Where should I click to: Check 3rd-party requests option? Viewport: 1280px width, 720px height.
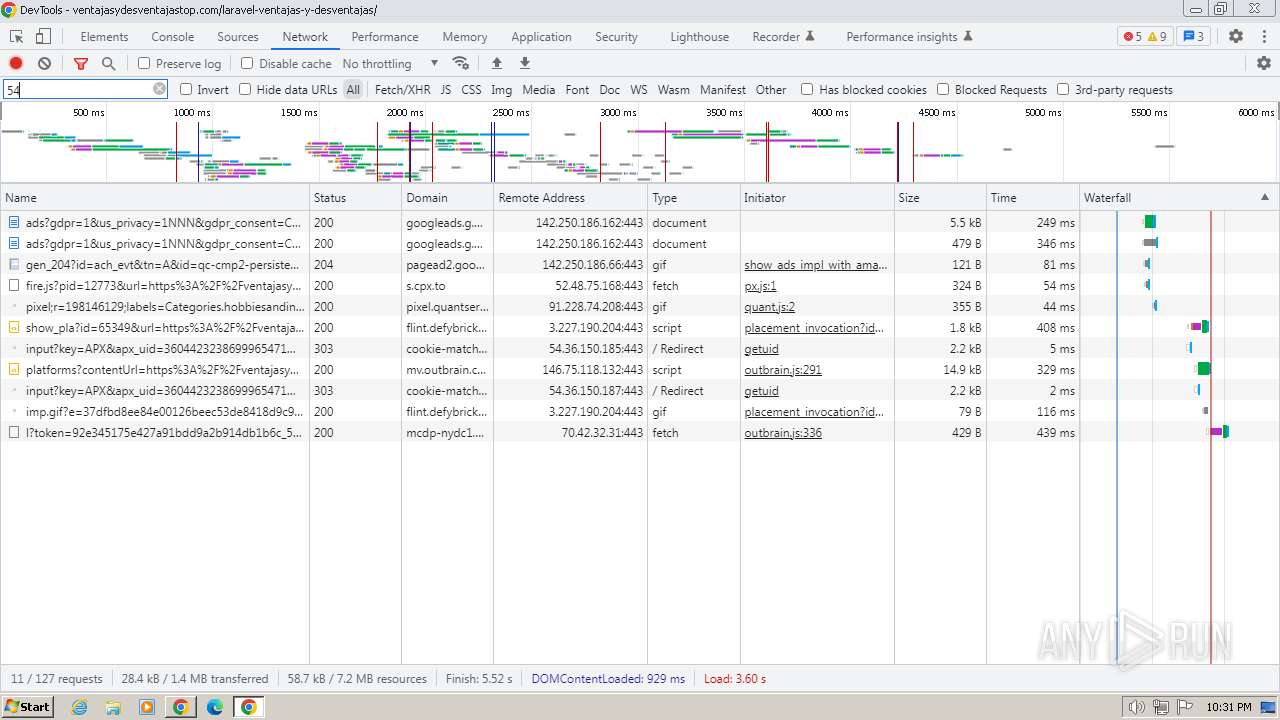1063,89
